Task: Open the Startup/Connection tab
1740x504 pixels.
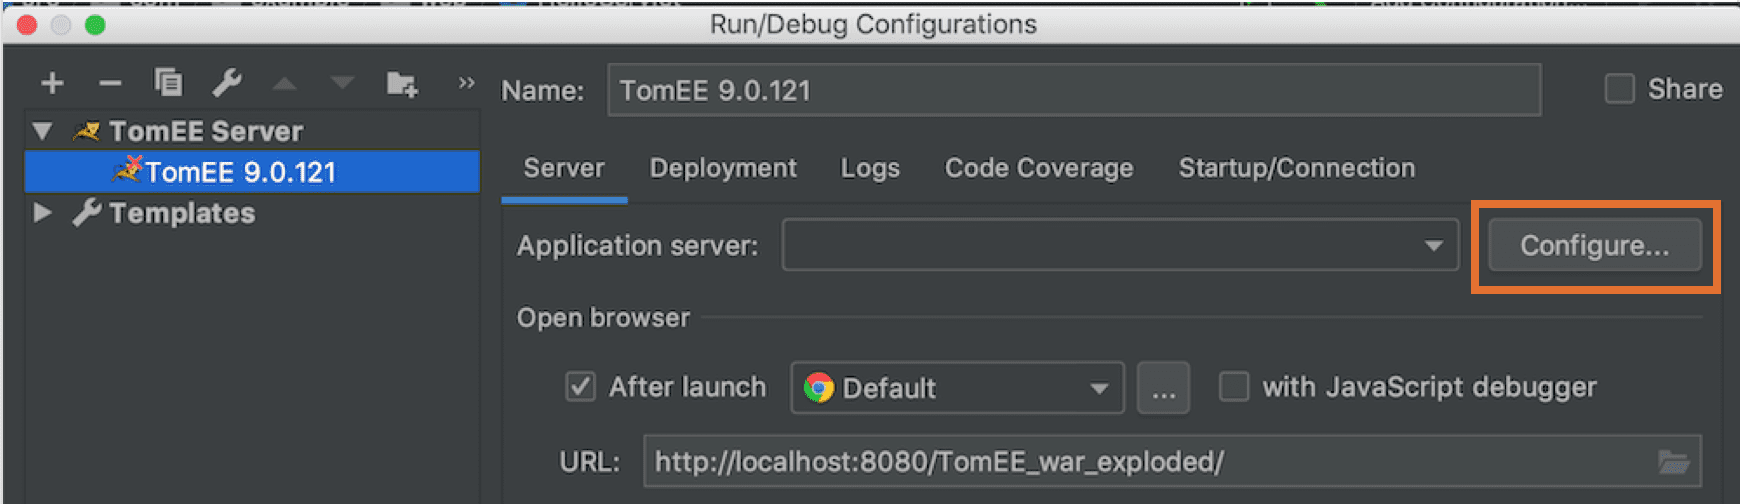Action: click(1297, 168)
